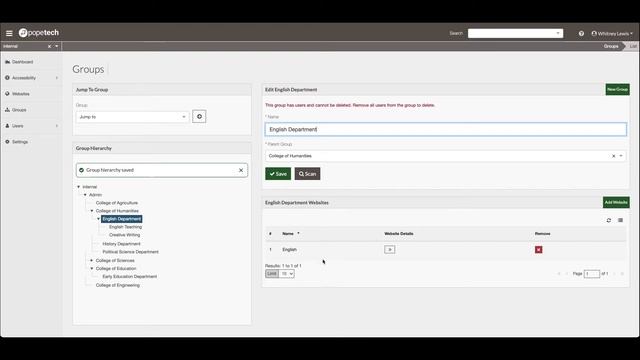Open the table columns list icon
Viewport: 640px width, 360px height.
point(620,220)
